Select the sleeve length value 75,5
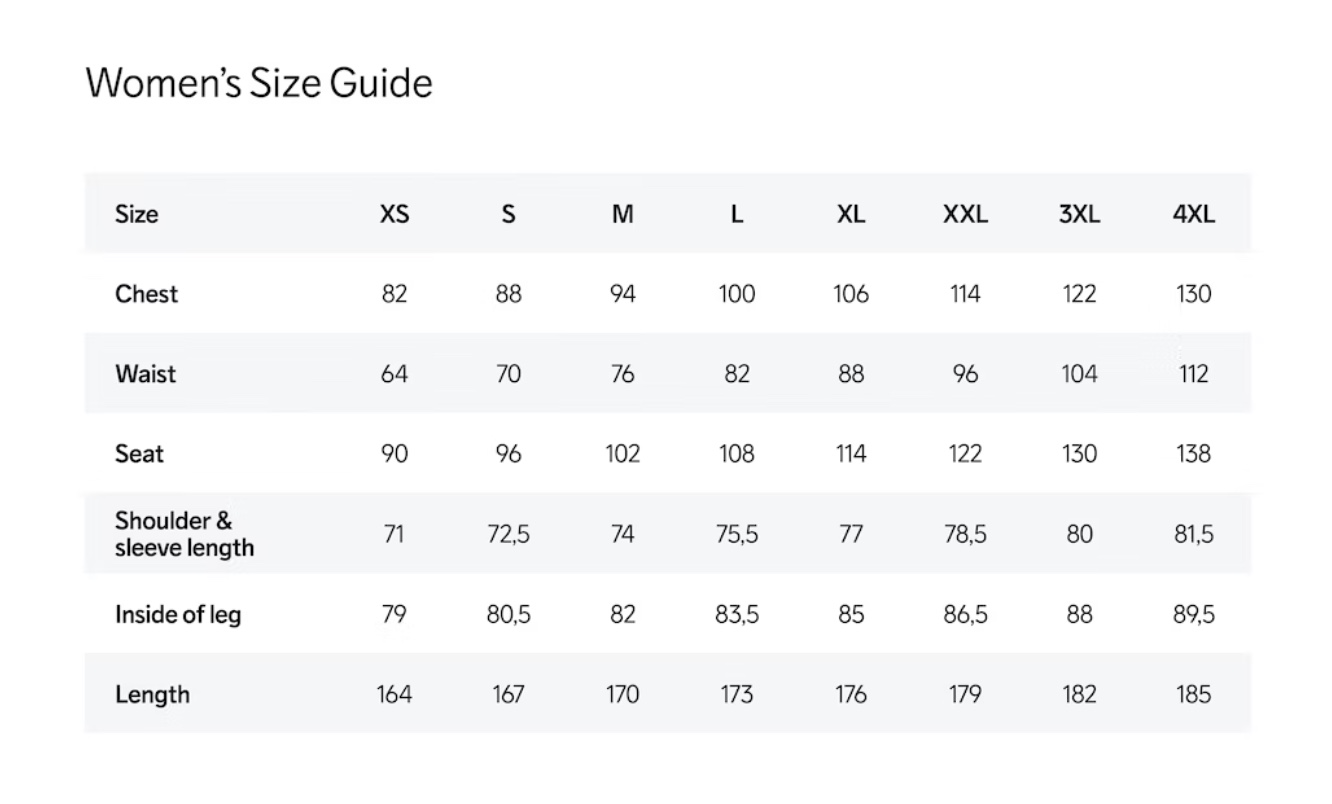This screenshot has height=804, width=1332. (x=736, y=534)
